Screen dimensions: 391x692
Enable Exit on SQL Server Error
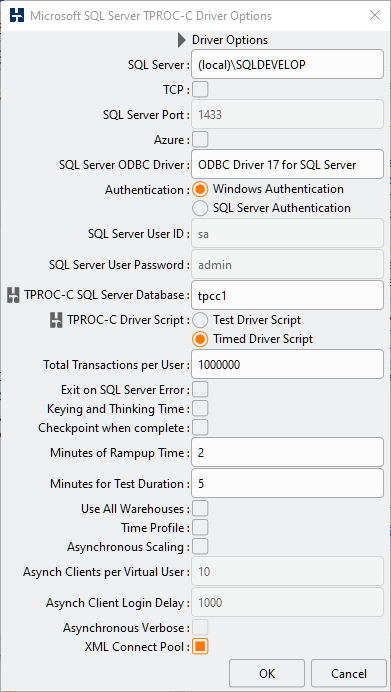coord(200,390)
